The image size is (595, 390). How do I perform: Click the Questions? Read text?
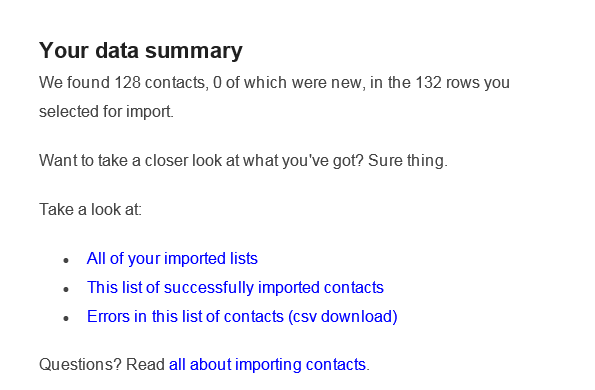102,365
